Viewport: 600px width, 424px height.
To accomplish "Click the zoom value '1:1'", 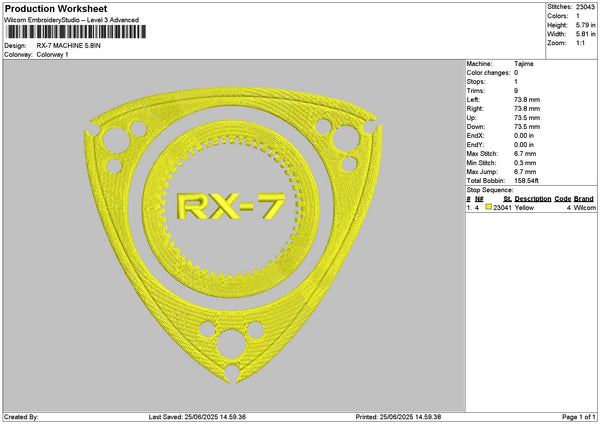I will tap(580, 43).
